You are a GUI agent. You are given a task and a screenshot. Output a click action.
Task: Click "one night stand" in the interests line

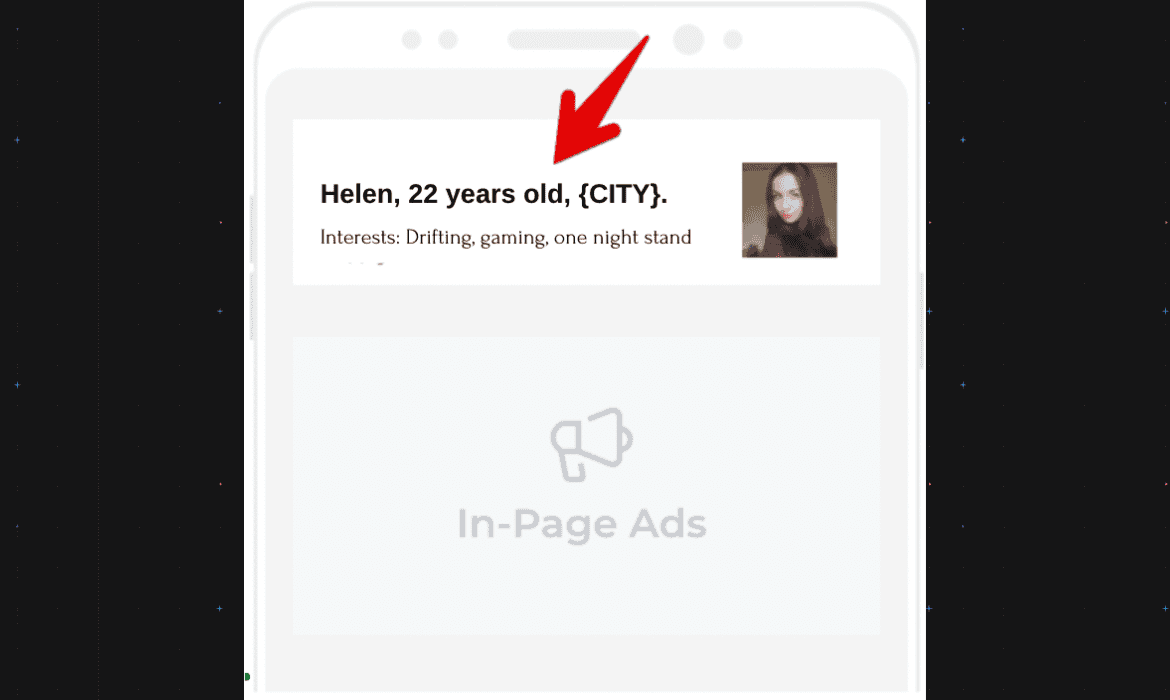(622, 238)
